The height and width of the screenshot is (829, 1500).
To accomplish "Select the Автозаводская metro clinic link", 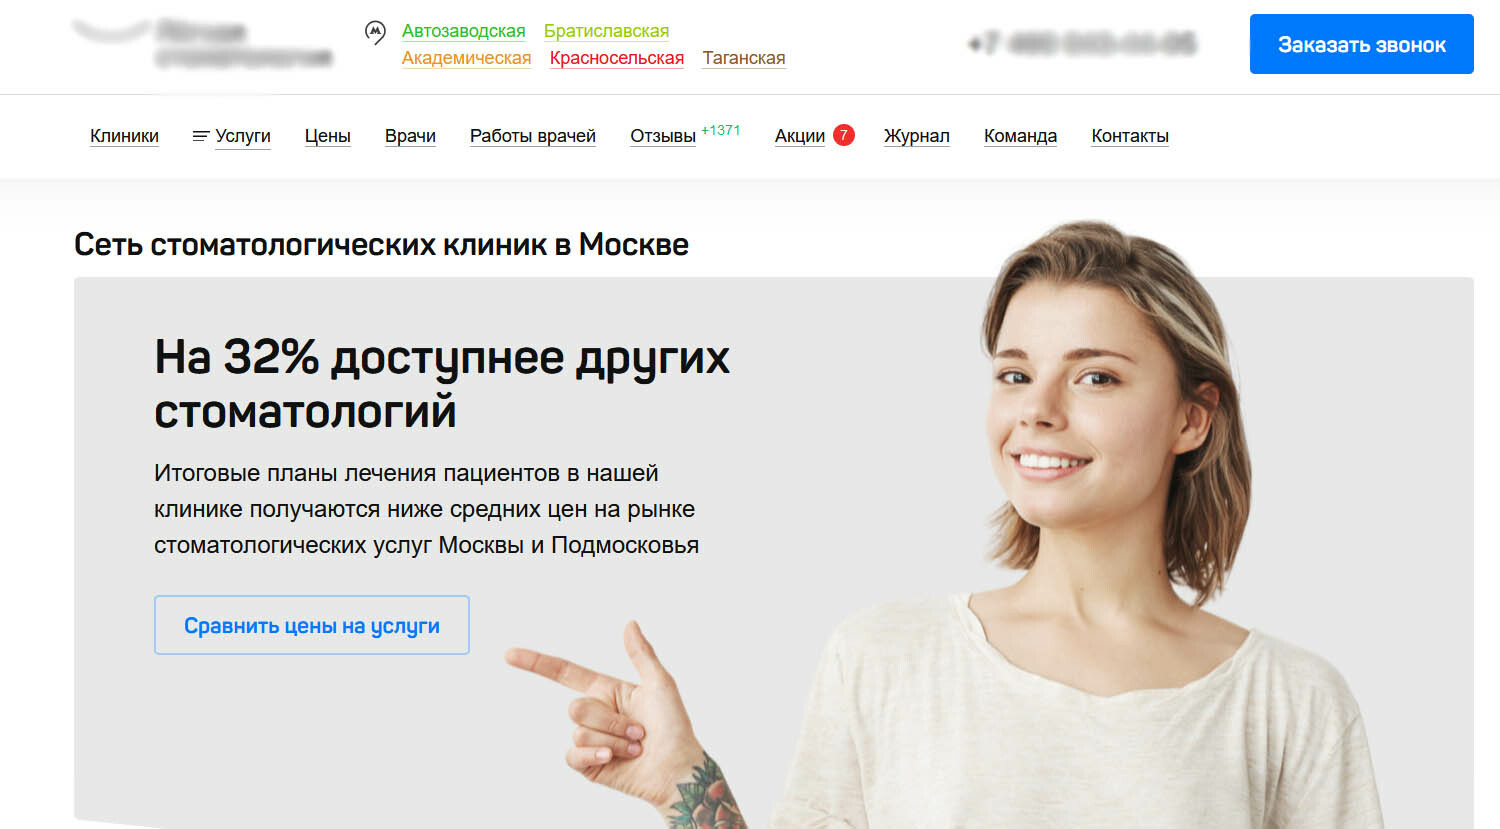I will [463, 31].
